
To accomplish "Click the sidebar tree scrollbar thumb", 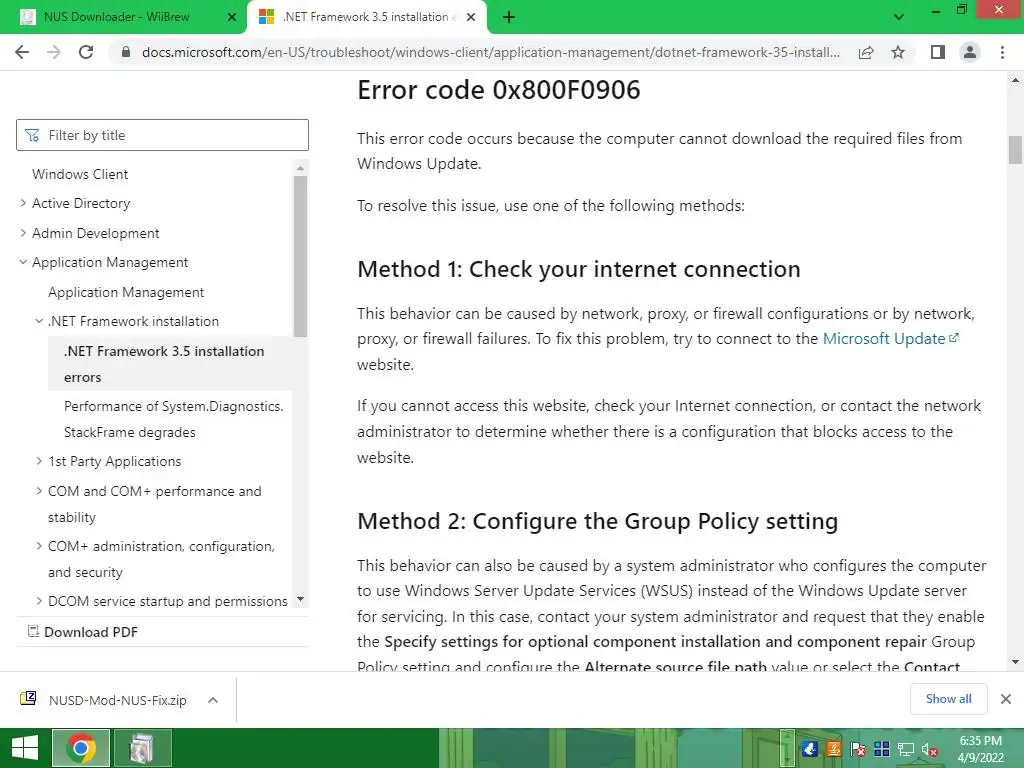I will 300,257.
